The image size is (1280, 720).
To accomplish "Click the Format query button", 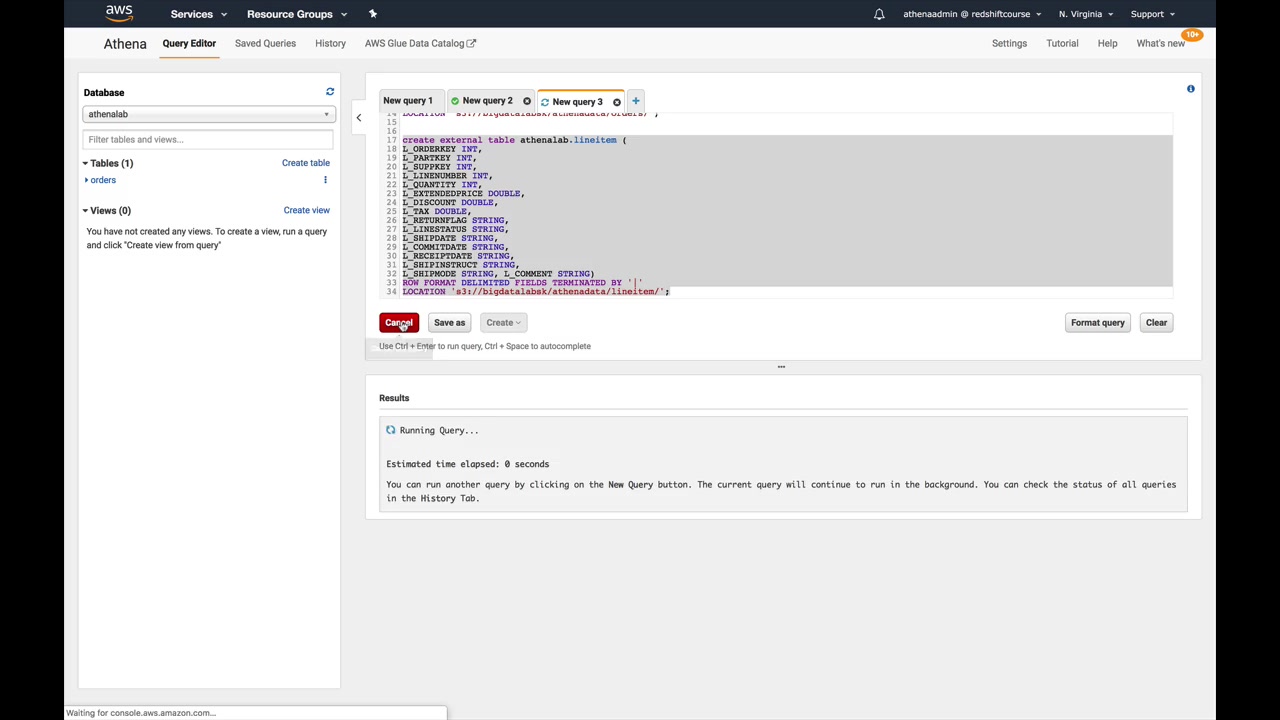I will click(1097, 322).
